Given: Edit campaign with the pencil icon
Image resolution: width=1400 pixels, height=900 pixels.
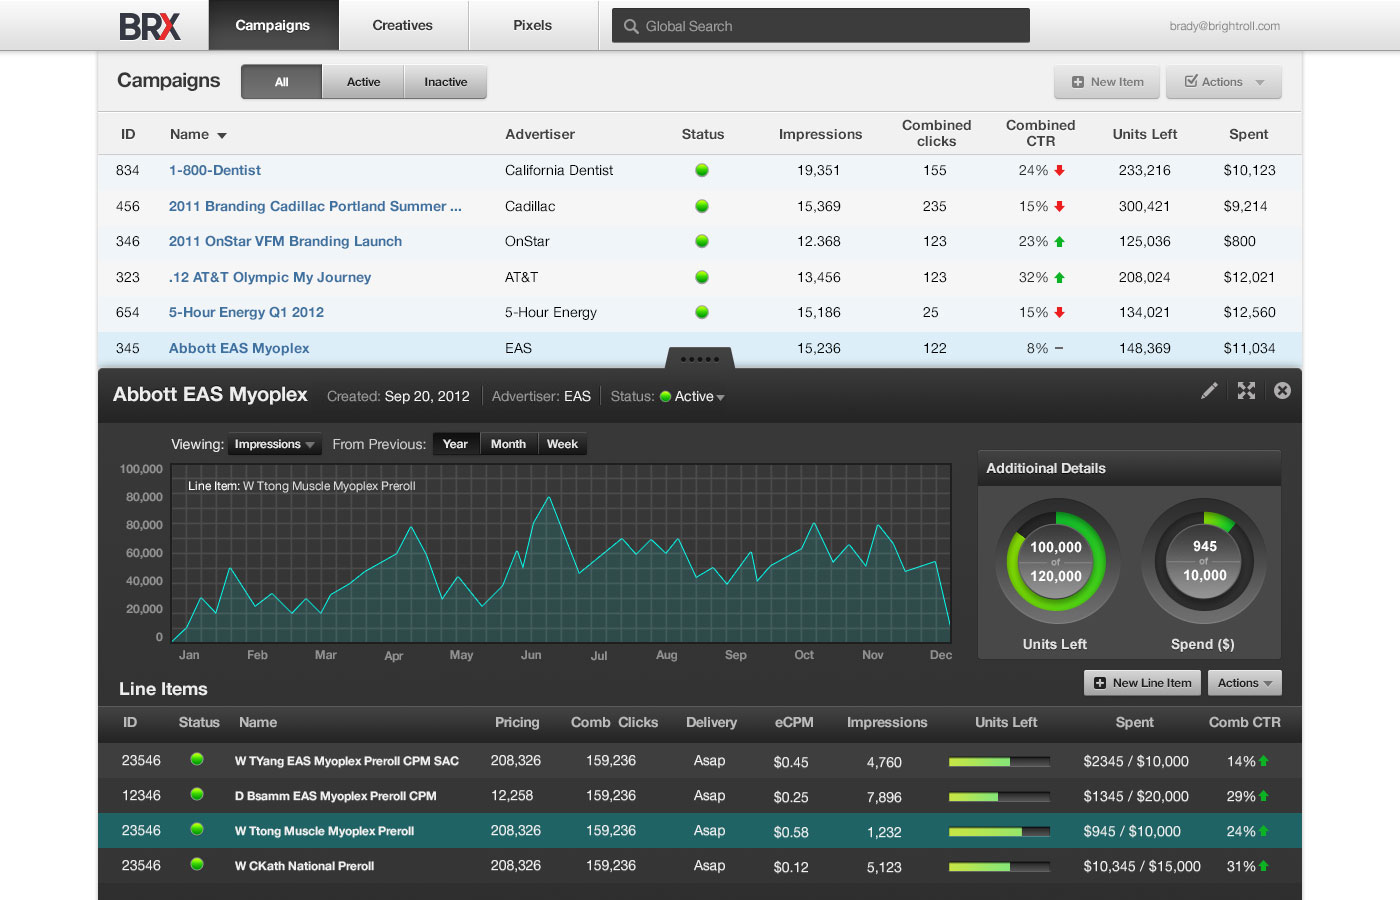Looking at the screenshot, I should click(1210, 391).
